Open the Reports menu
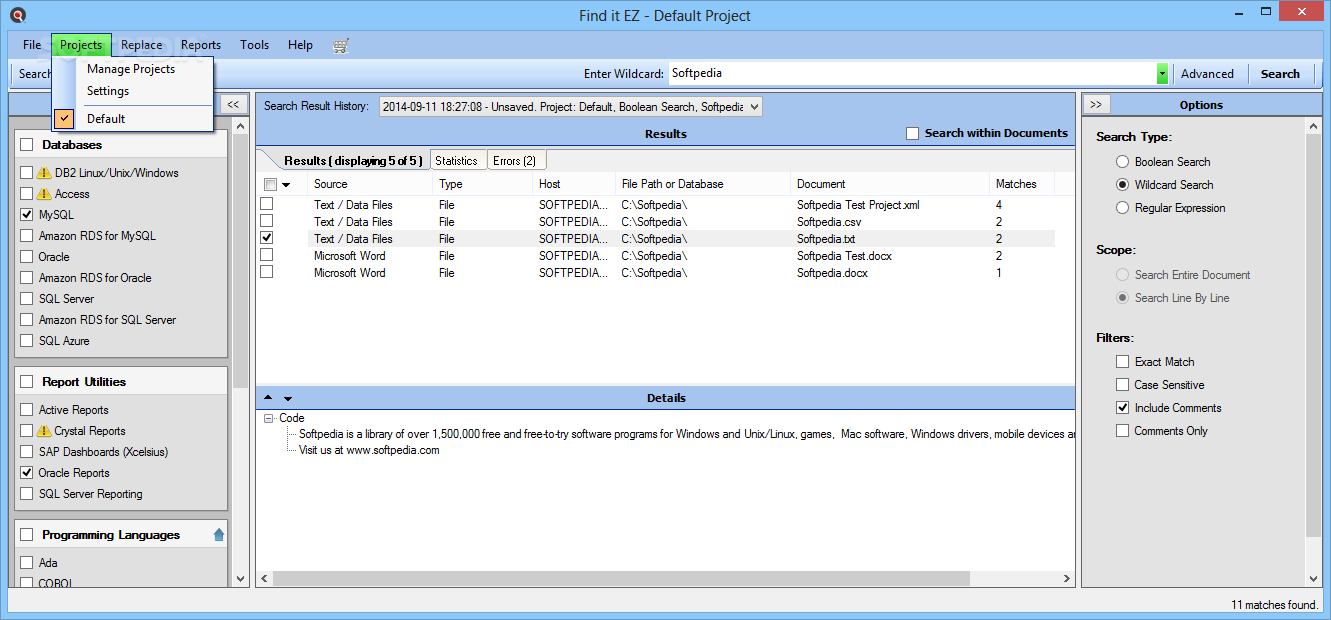This screenshot has height=620, width=1331. click(x=201, y=45)
